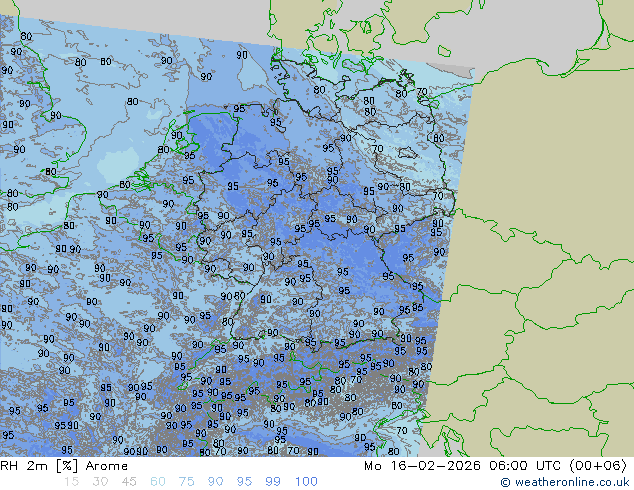The image size is (634, 490).
Task: Click the Arome model name
Action: [107, 466]
